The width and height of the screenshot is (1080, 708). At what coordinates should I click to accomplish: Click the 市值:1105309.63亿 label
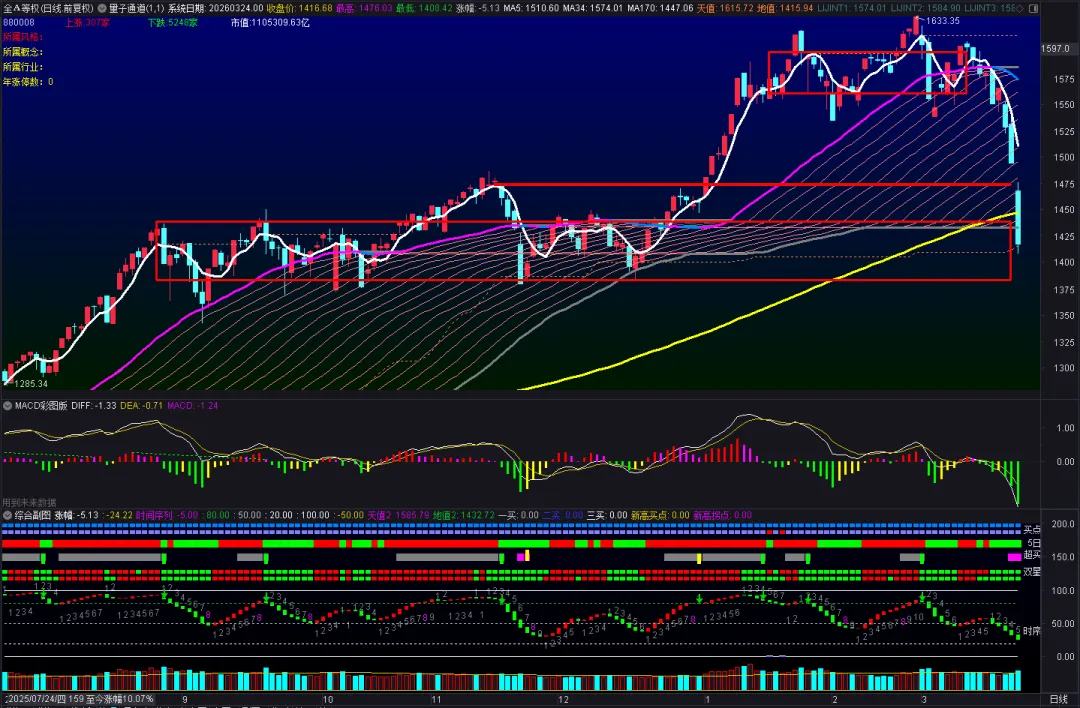click(270, 23)
